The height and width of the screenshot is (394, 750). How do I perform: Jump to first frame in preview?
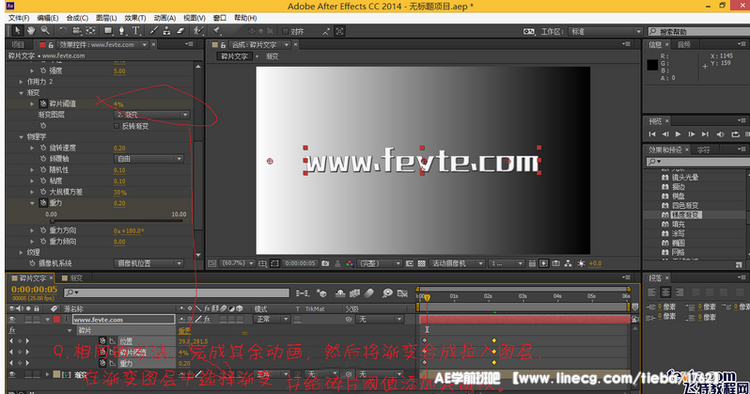[x=652, y=134]
